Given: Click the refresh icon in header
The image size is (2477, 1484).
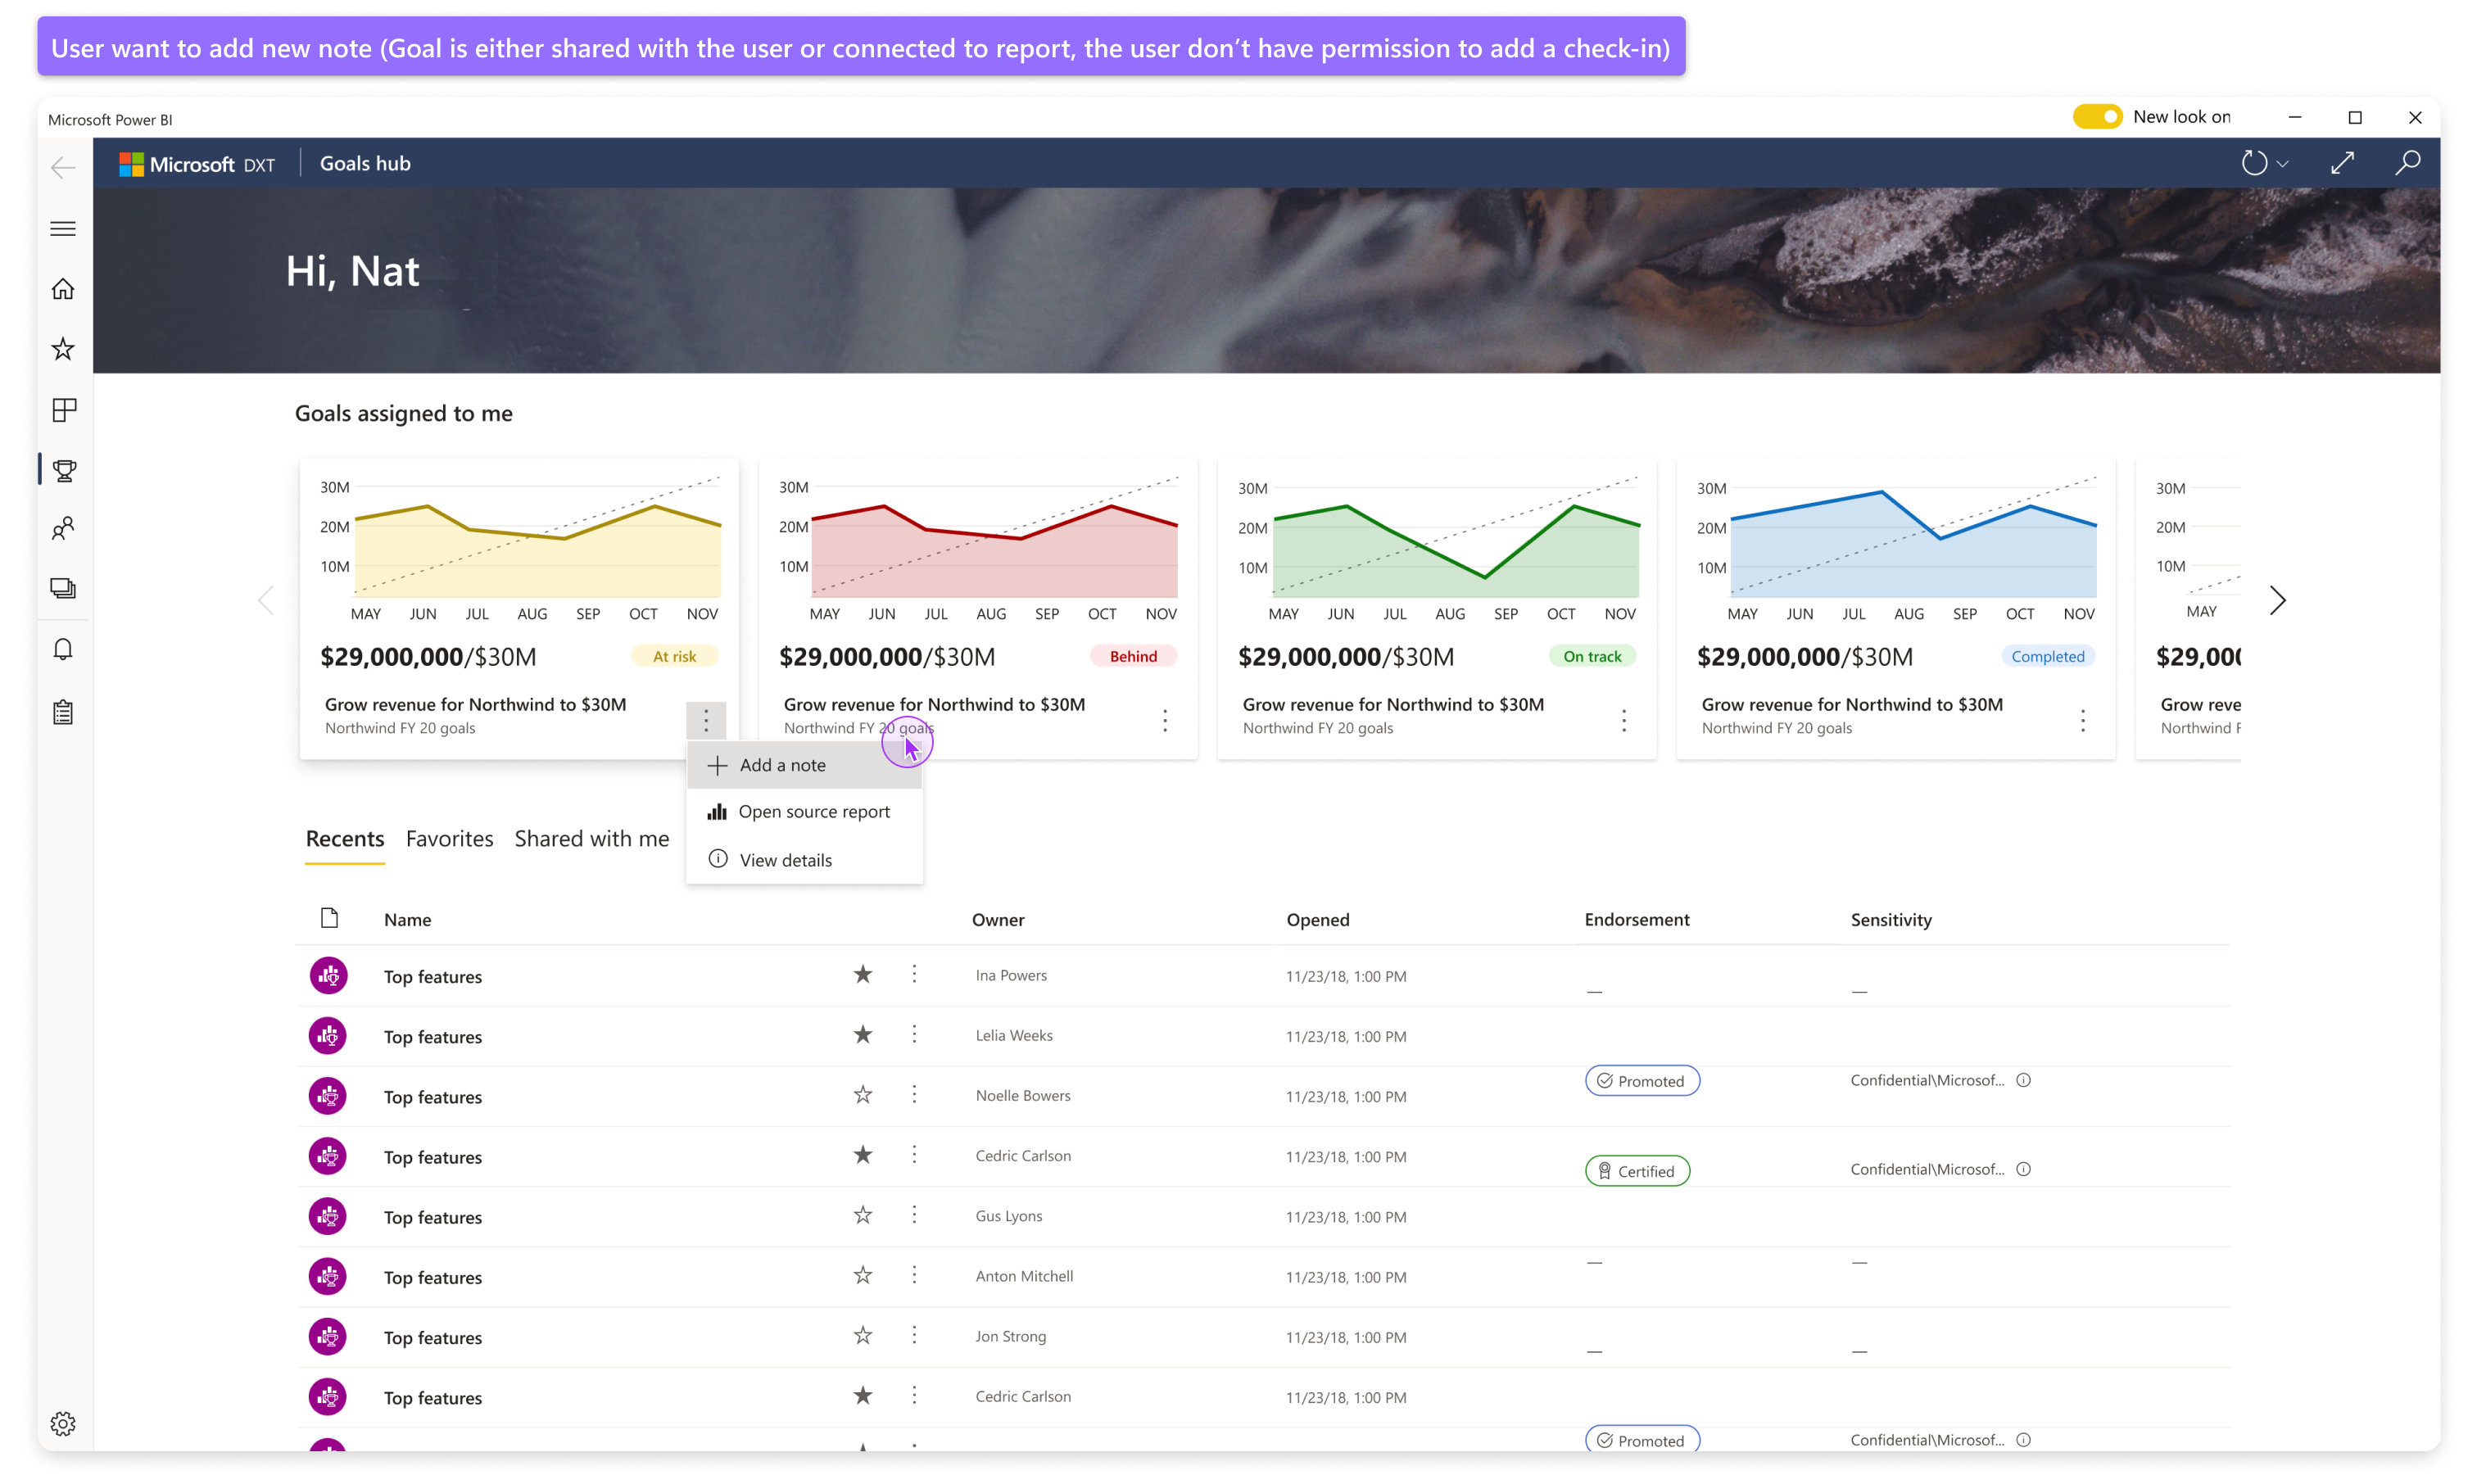Looking at the screenshot, I should point(2254,163).
